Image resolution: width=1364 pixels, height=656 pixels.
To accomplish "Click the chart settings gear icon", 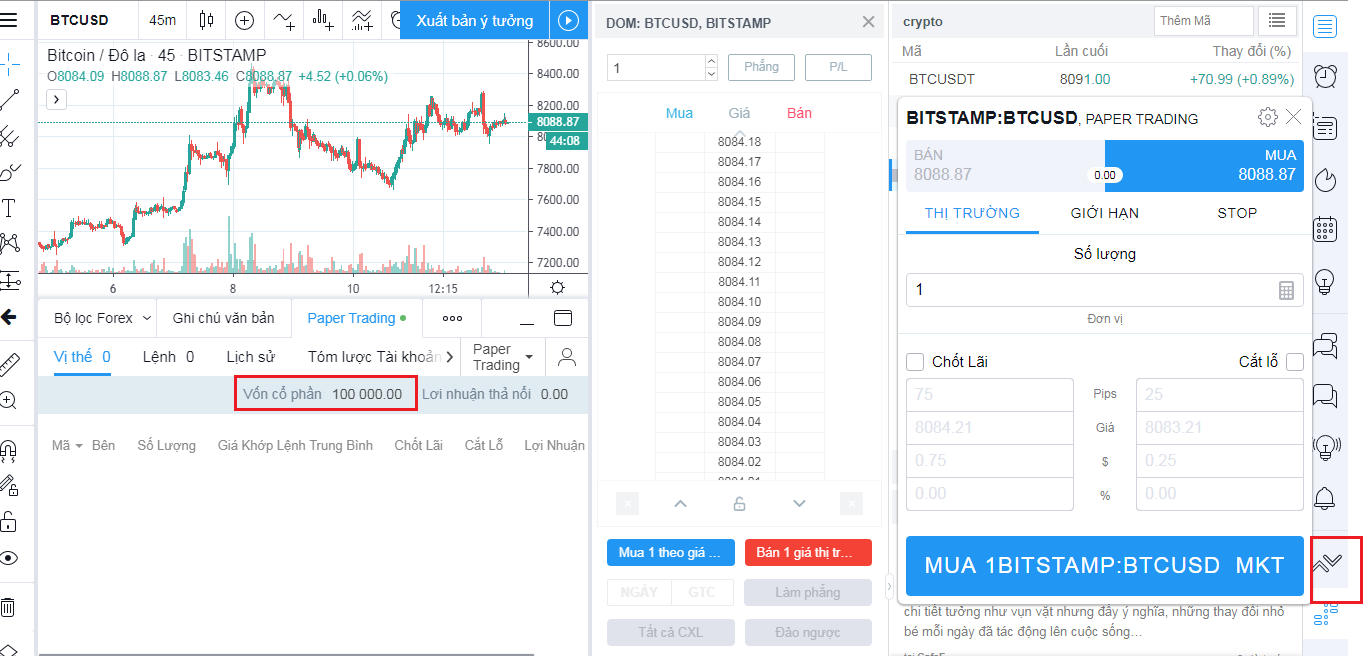I will pos(557,287).
